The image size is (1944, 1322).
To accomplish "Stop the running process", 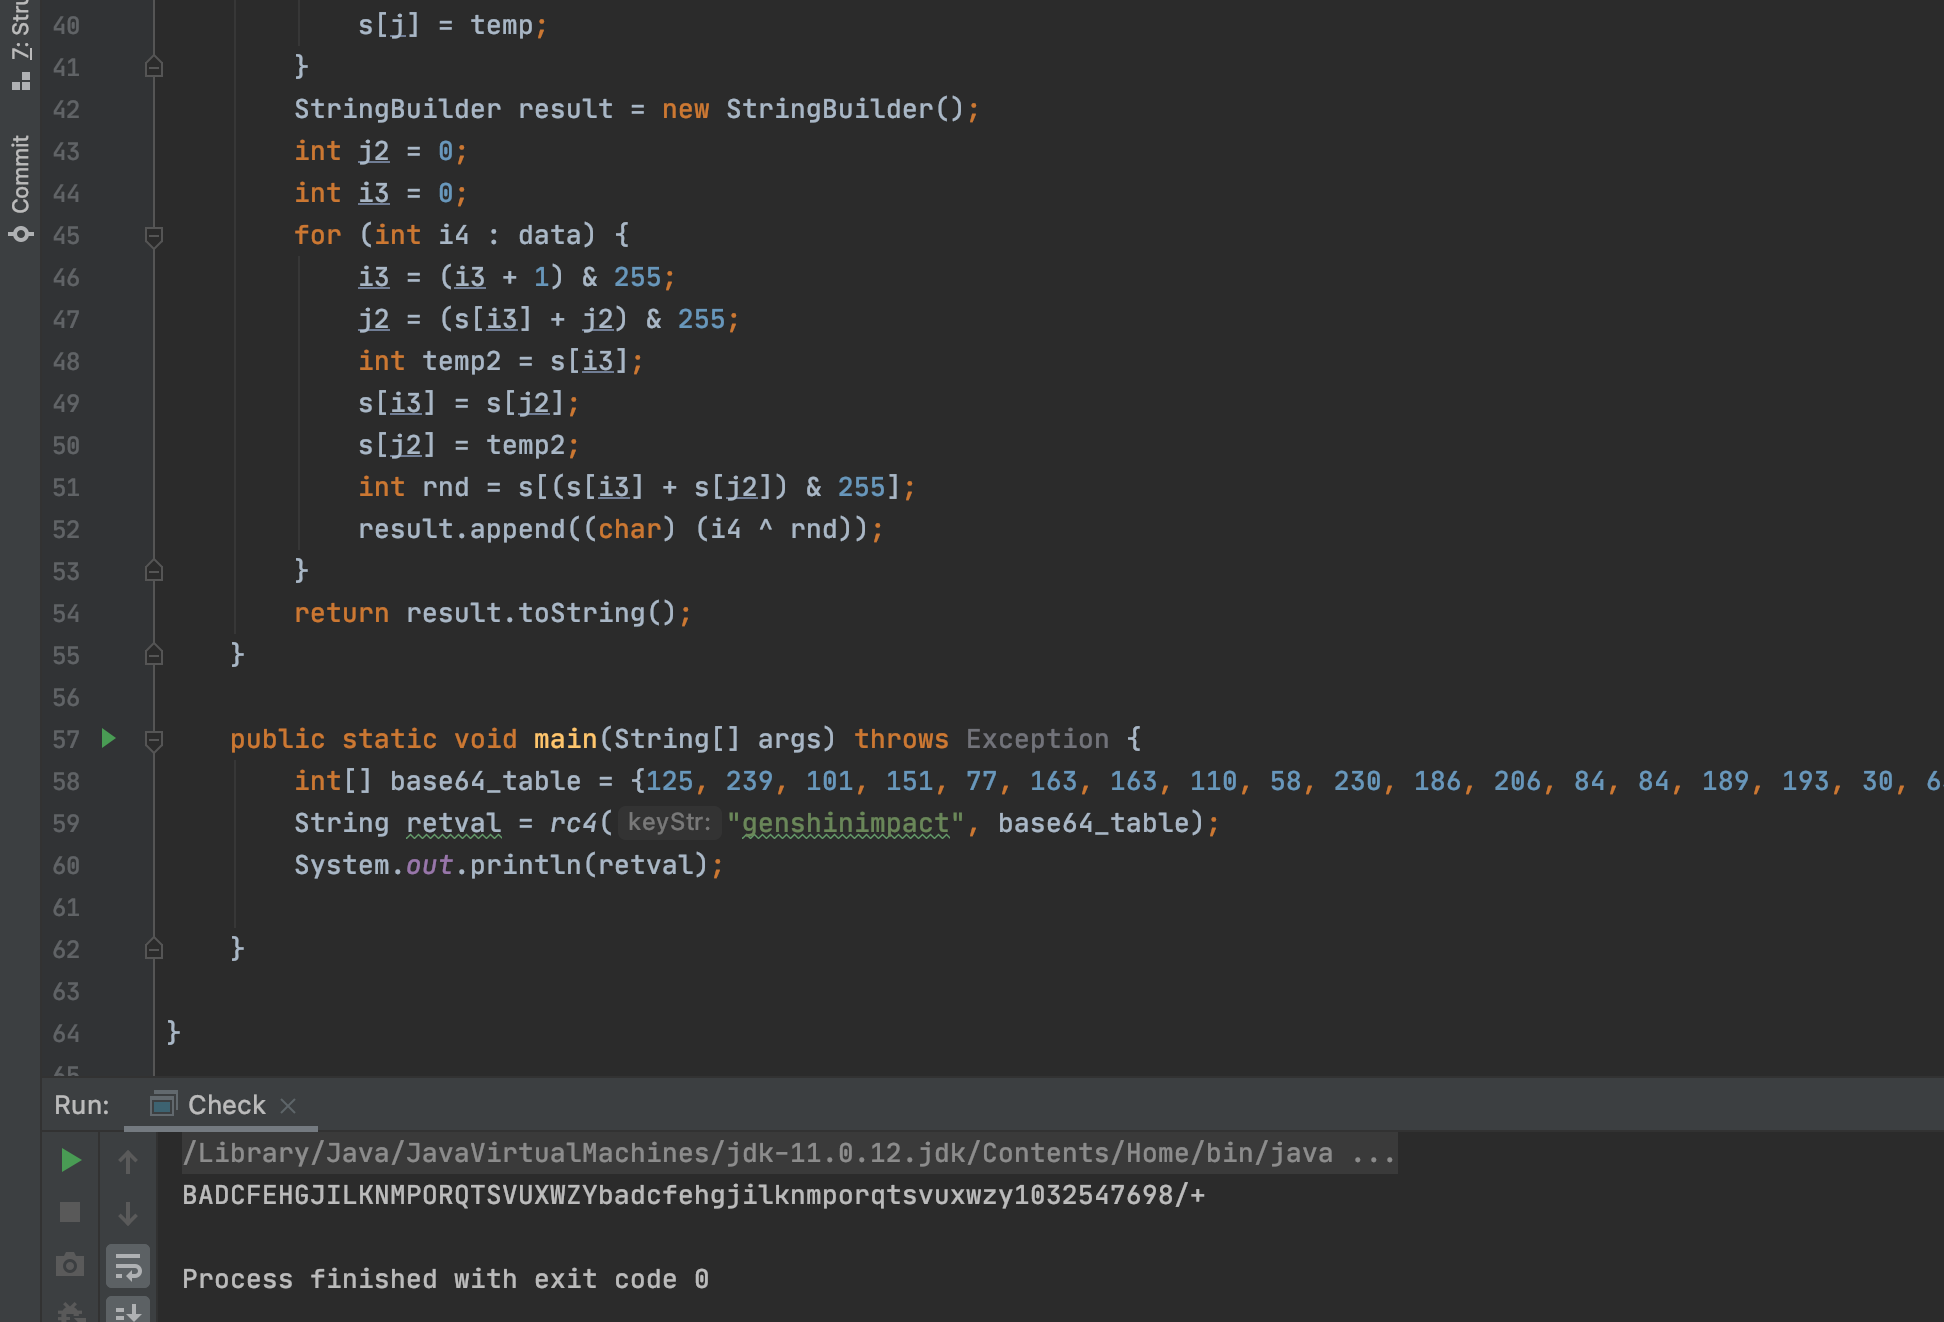I will 70,1212.
